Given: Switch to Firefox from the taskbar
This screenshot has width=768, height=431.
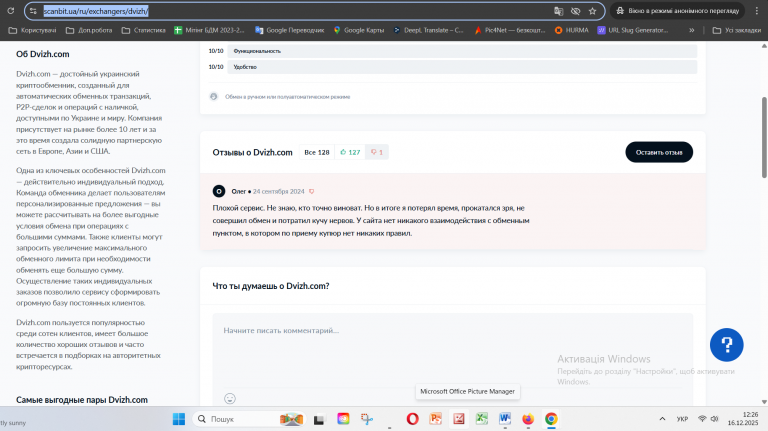Looking at the screenshot, I should tap(528, 419).
